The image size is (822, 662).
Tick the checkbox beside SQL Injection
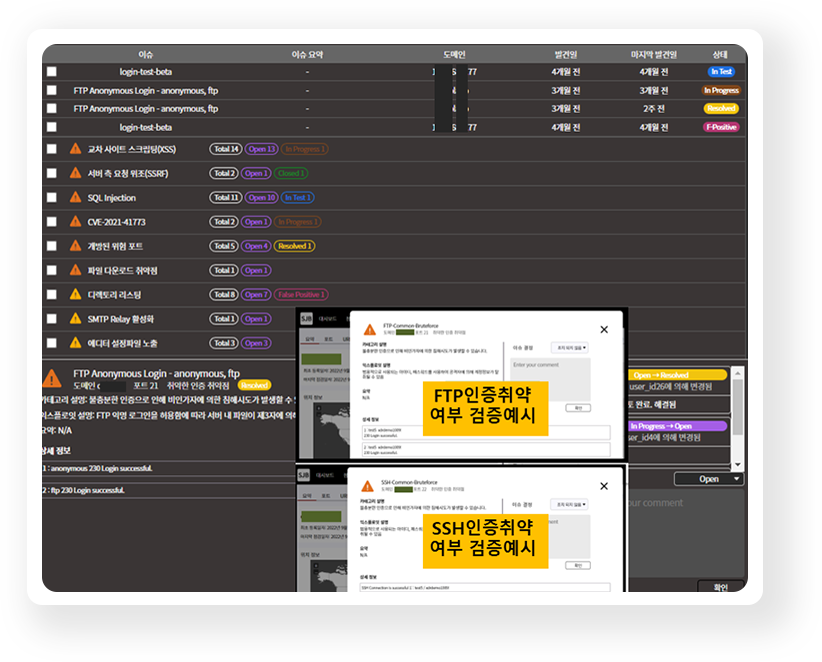(52, 198)
